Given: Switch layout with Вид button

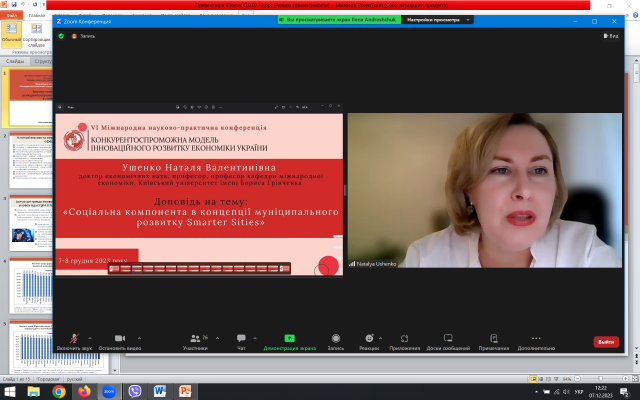Looking at the screenshot, I should click(x=609, y=36).
